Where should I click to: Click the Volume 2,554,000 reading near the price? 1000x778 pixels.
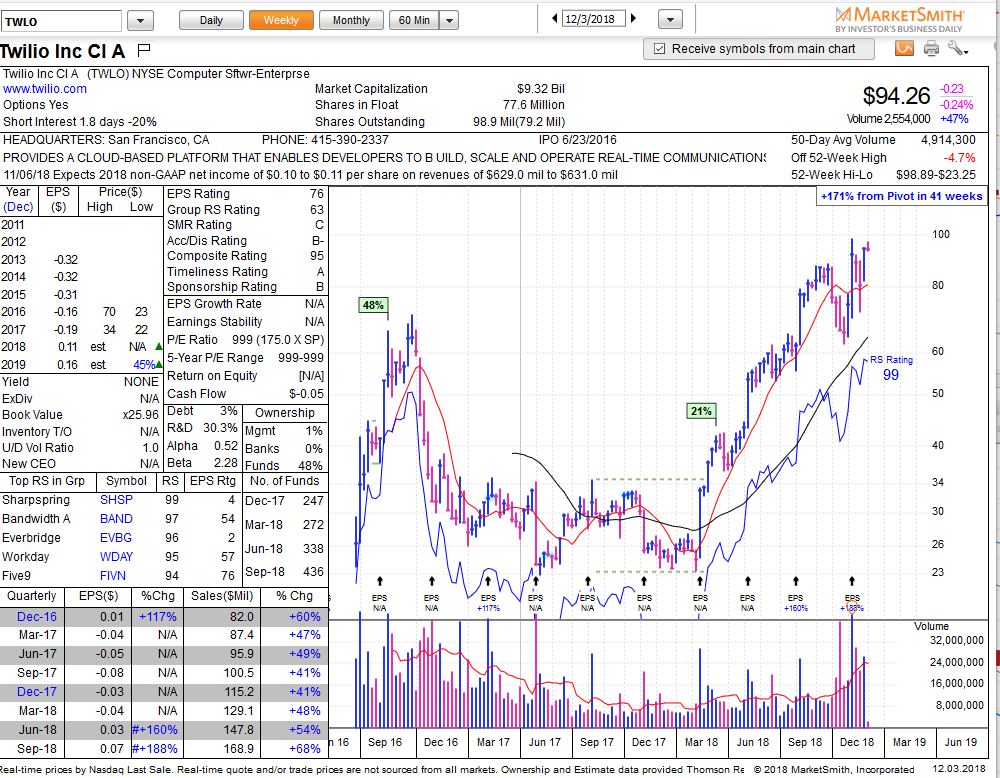(x=888, y=119)
